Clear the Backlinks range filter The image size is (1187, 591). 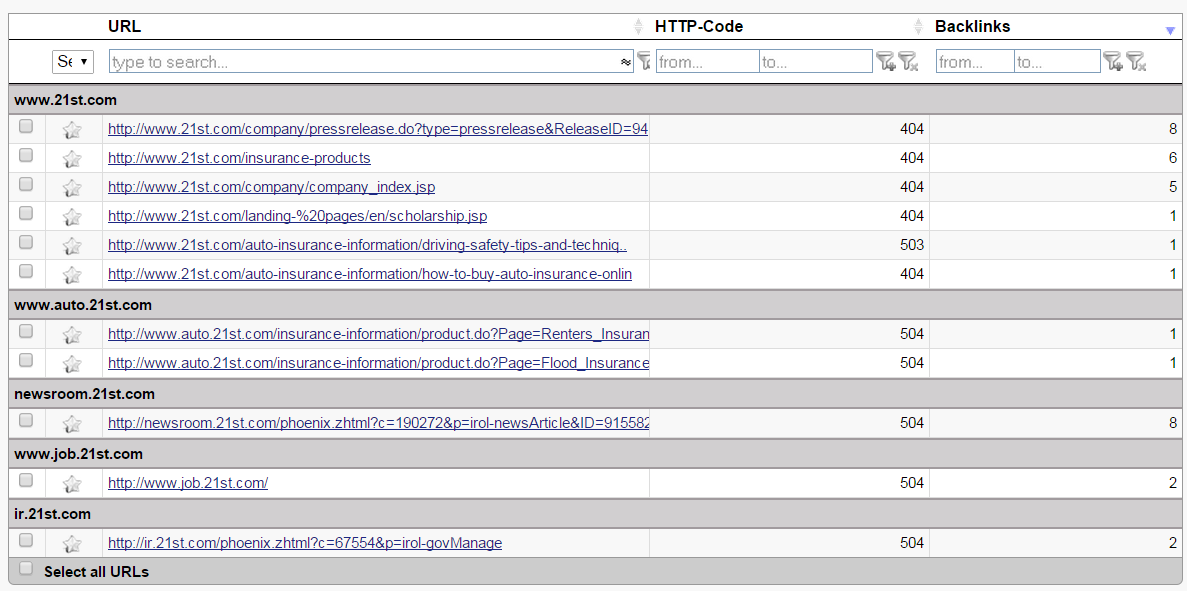pos(1136,62)
